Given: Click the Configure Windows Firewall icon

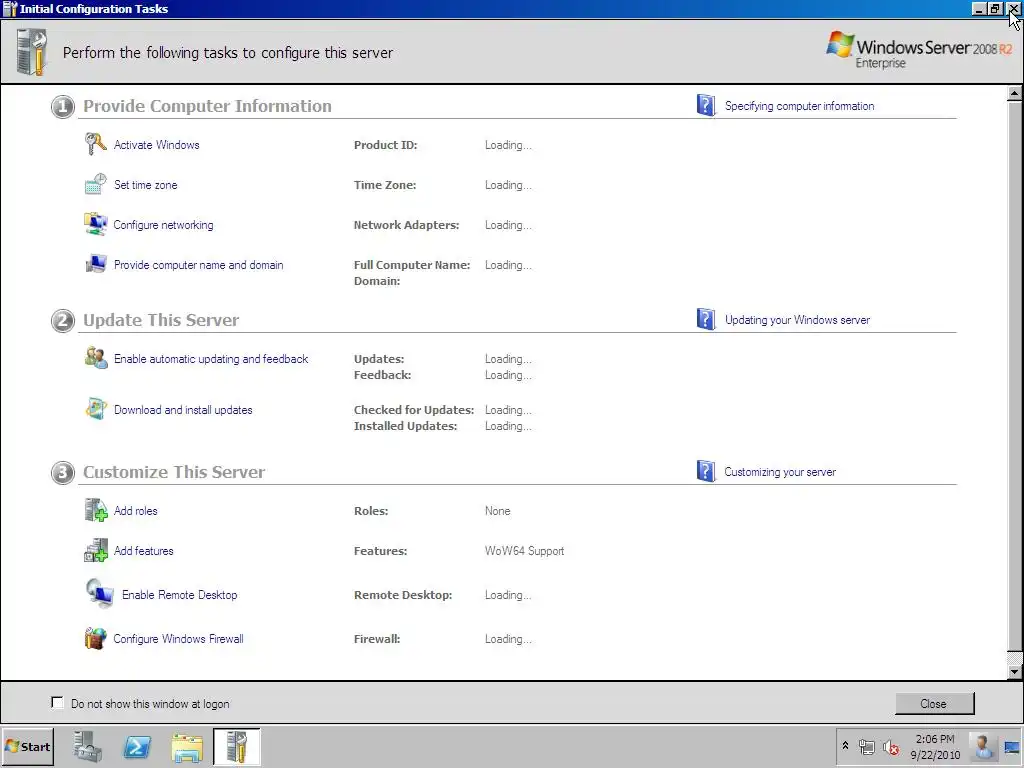Looking at the screenshot, I should (95, 638).
